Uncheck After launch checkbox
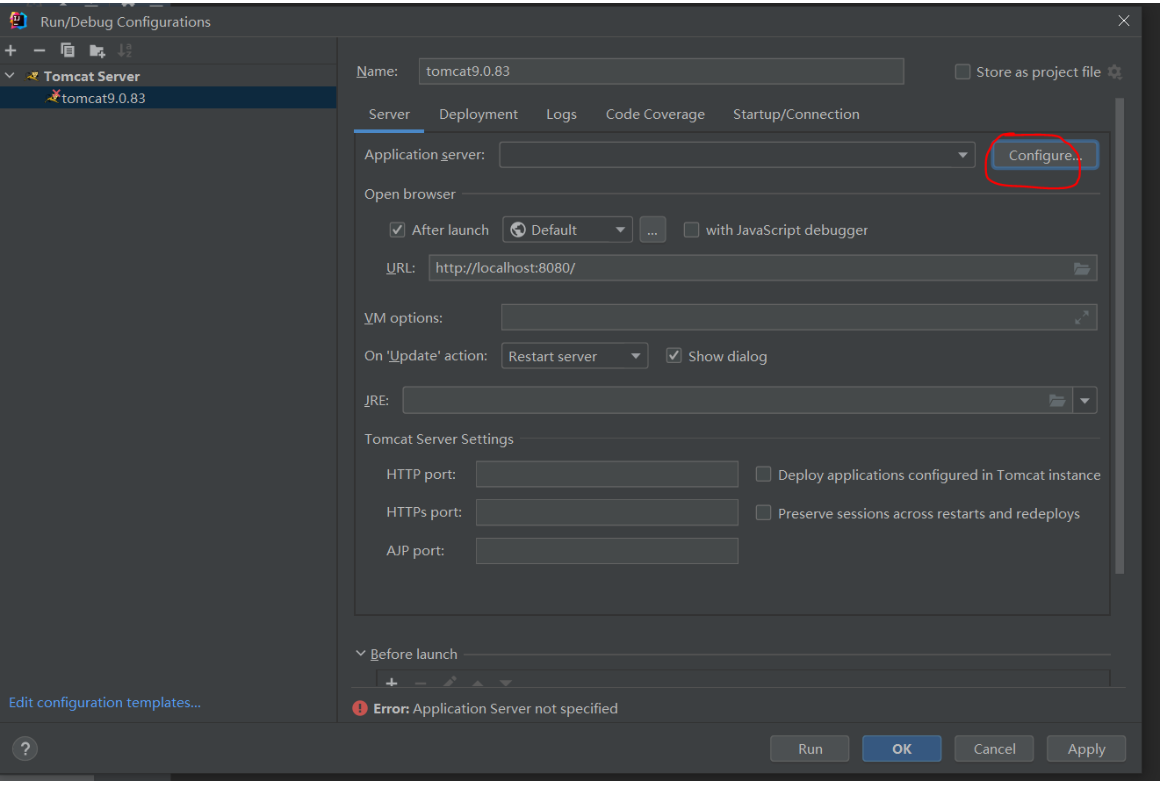The height and width of the screenshot is (786, 1167). [397, 230]
